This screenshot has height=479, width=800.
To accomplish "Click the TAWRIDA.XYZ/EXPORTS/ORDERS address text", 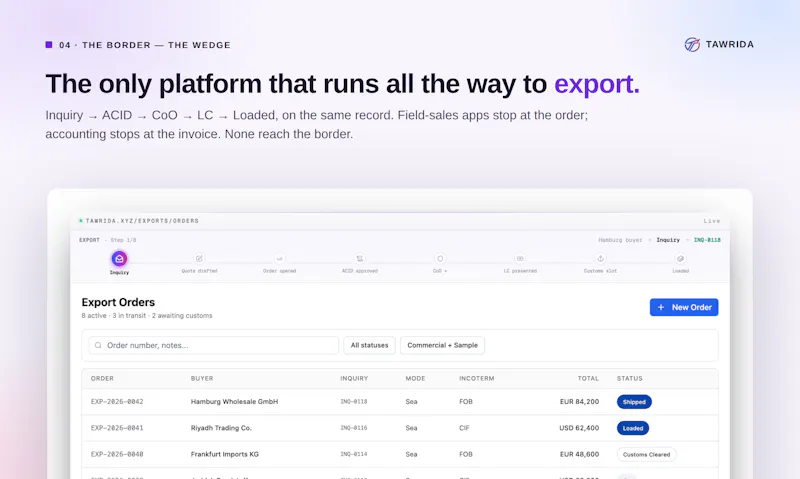I will (142, 221).
